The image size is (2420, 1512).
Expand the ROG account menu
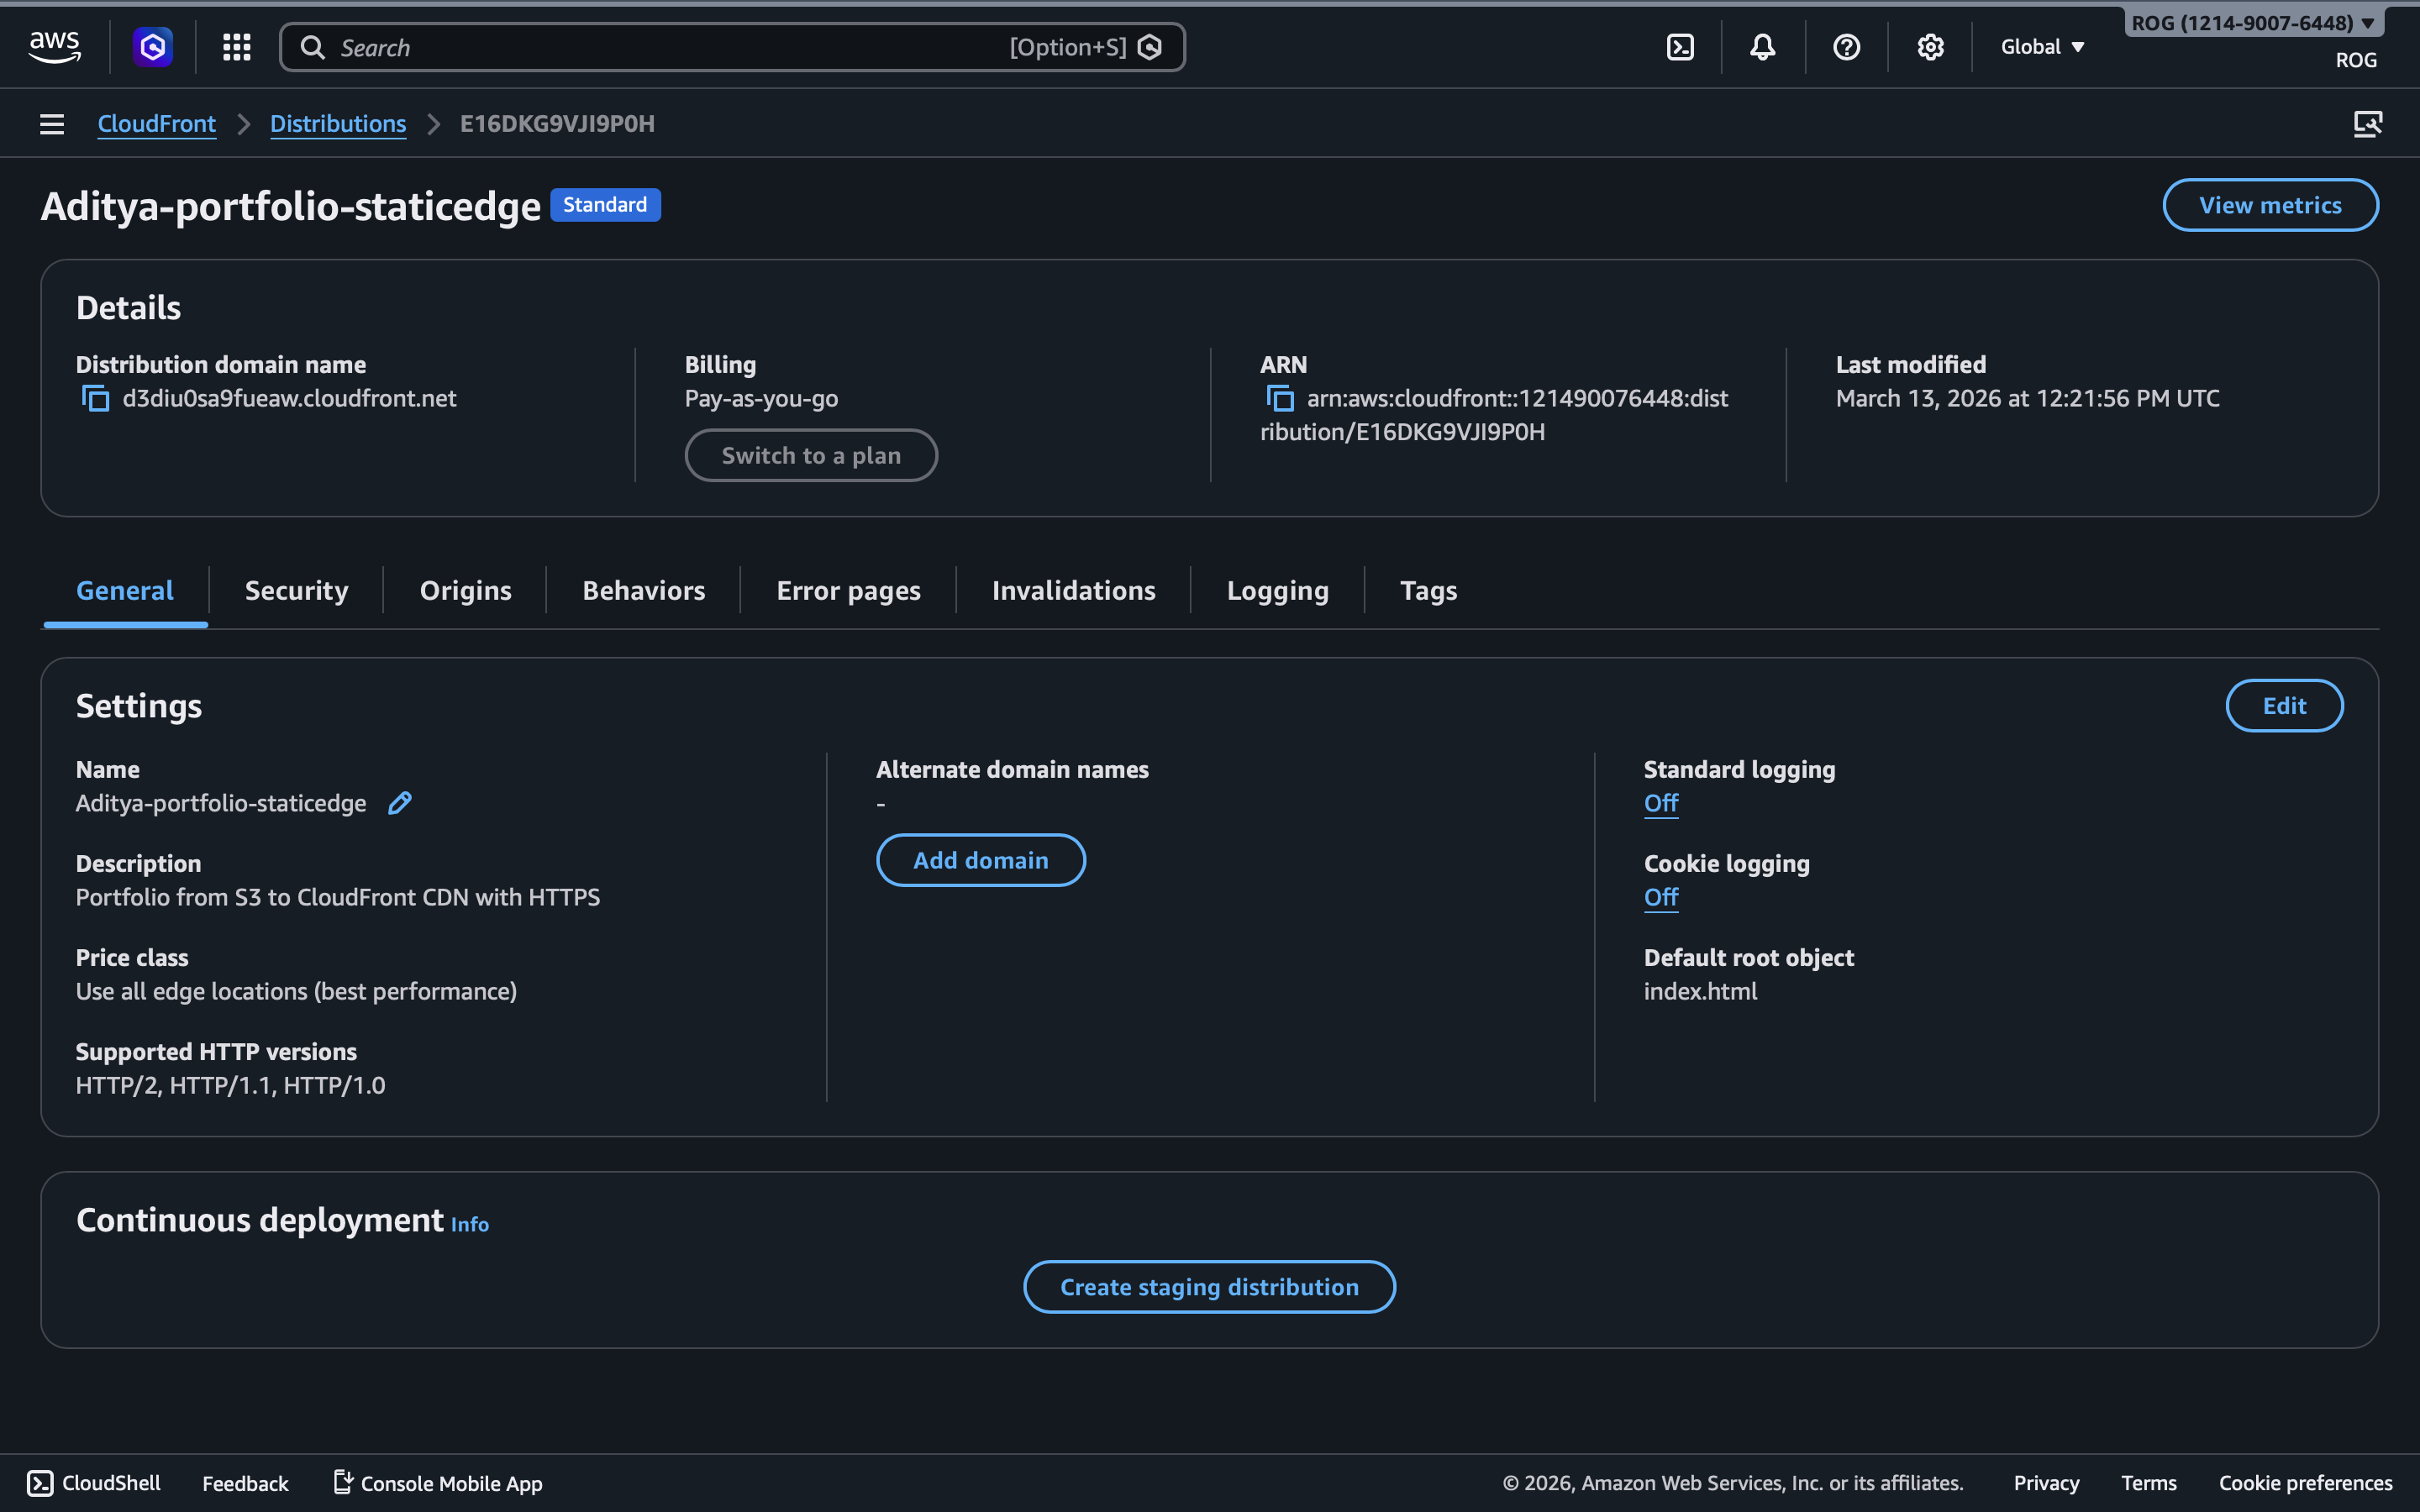tap(2252, 23)
